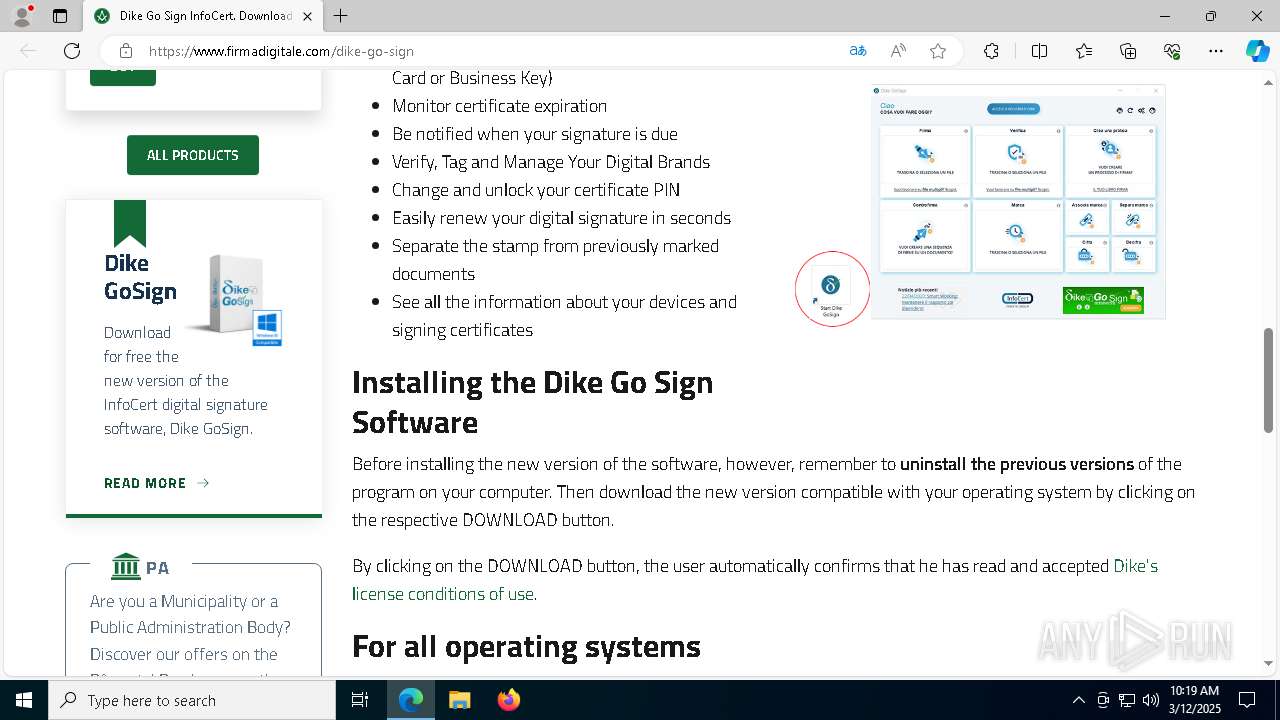Select text 'Easily renew your digital signature in seconds'
Image resolution: width=1280 pixels, height=720 pixels.
point(561,218)
